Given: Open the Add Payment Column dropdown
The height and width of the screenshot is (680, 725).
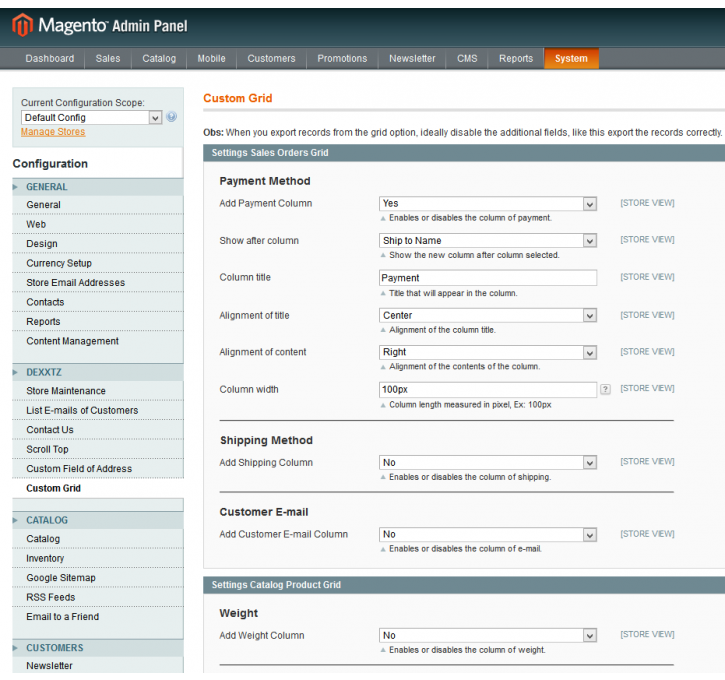Looking at the screenshot, I should (488, 203).
